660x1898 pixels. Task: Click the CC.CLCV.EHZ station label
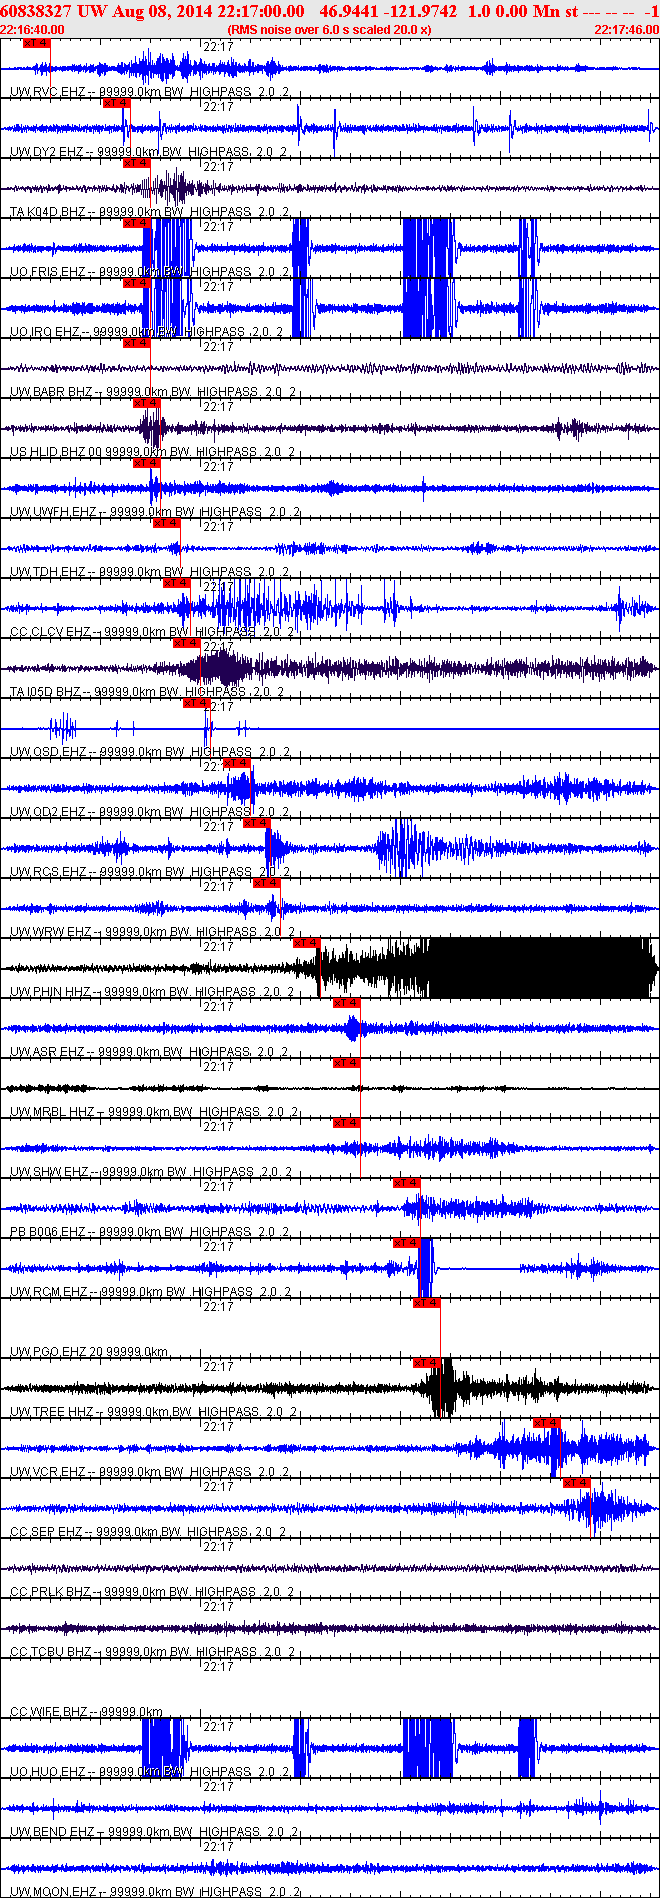click(x=50, y=632)
